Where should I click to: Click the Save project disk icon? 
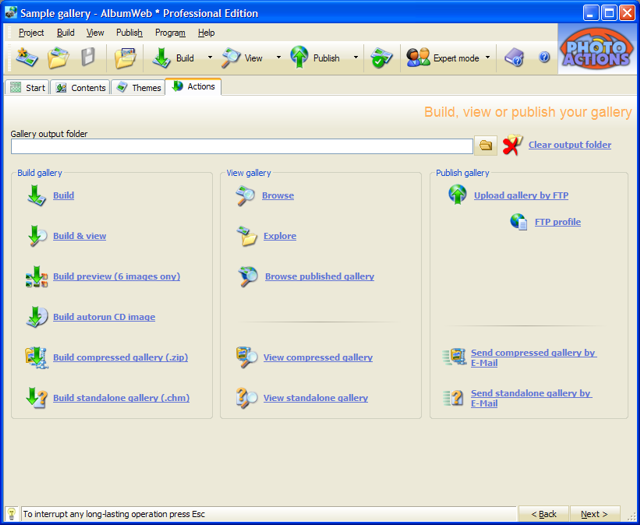point(88,57)
